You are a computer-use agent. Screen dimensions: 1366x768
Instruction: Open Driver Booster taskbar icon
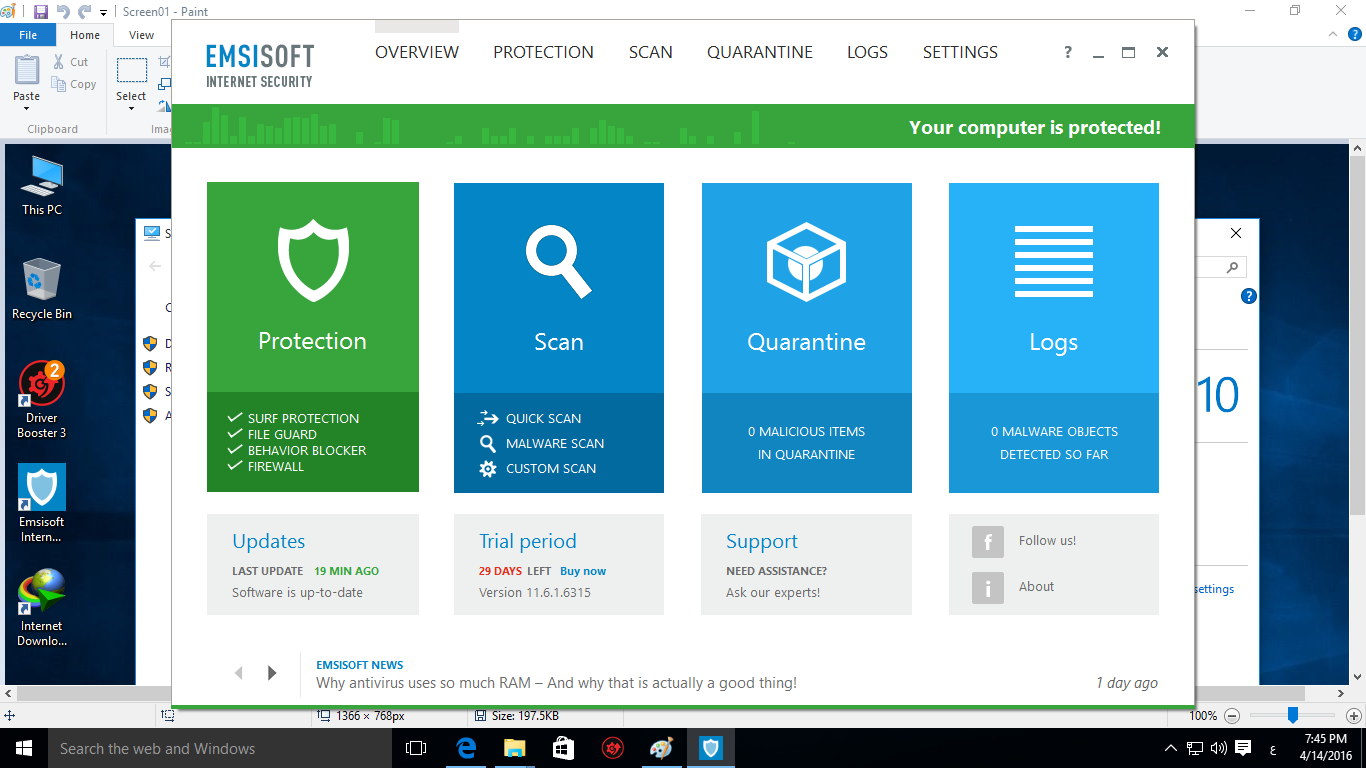(x=612, y=748)
